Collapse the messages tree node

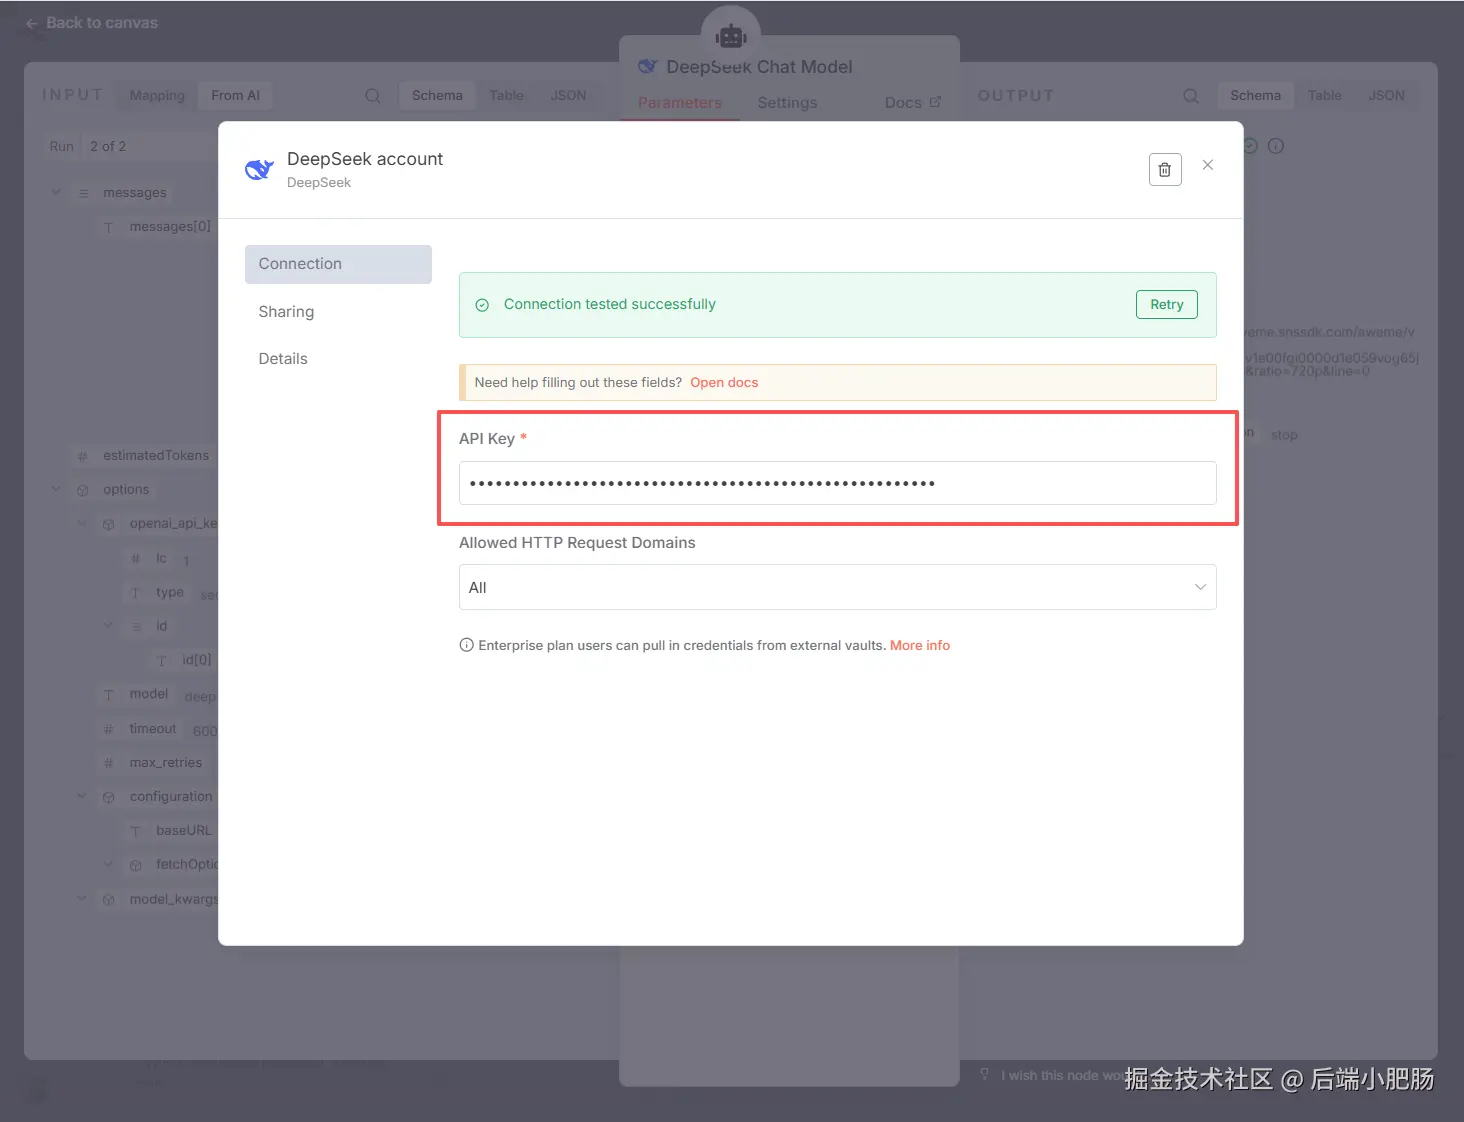(56, 192)
